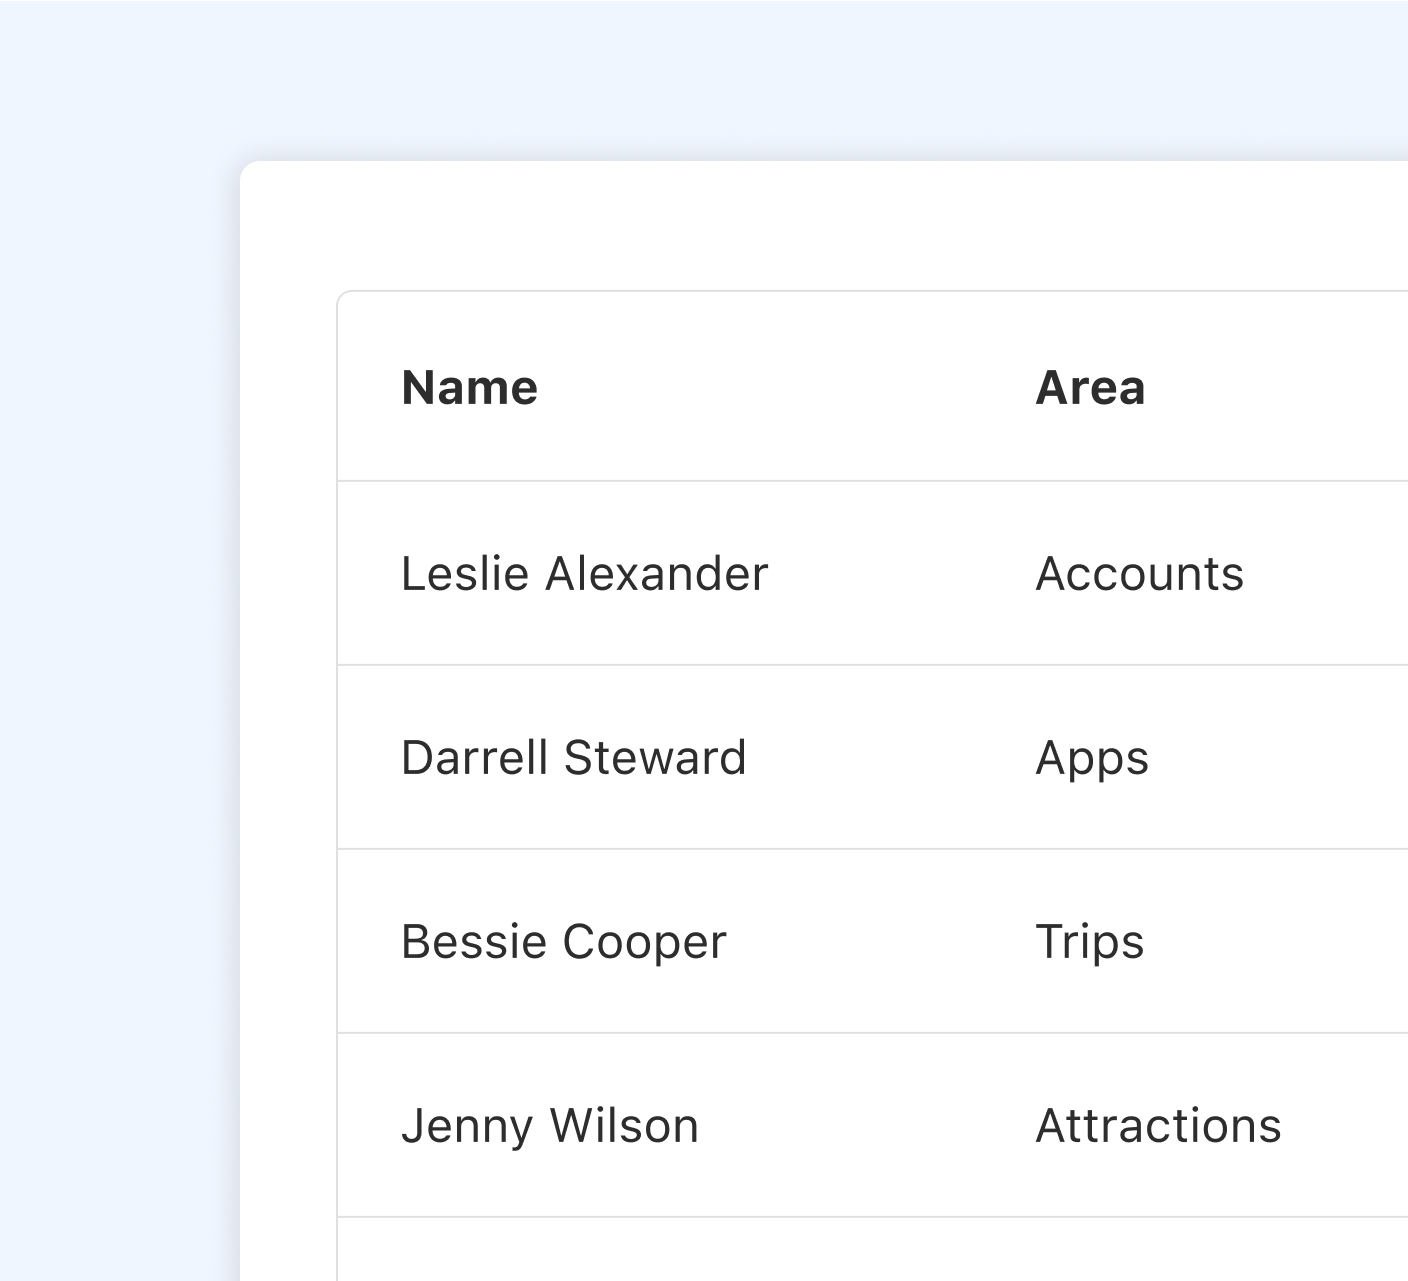
Task: Select the Jenny Wilson name cell
Action: click(549, 1126)
